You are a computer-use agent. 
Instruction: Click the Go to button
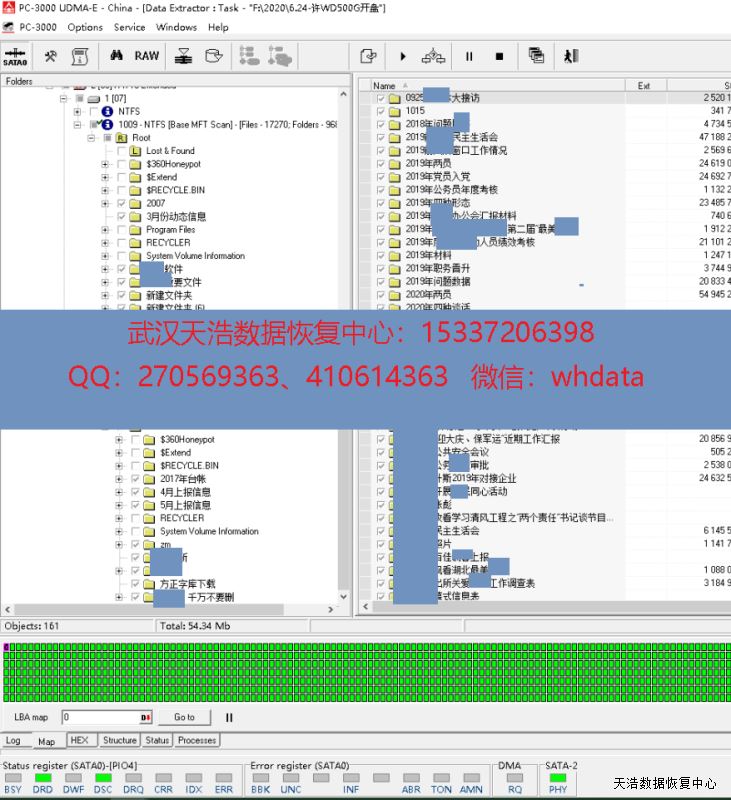[184, 717]
